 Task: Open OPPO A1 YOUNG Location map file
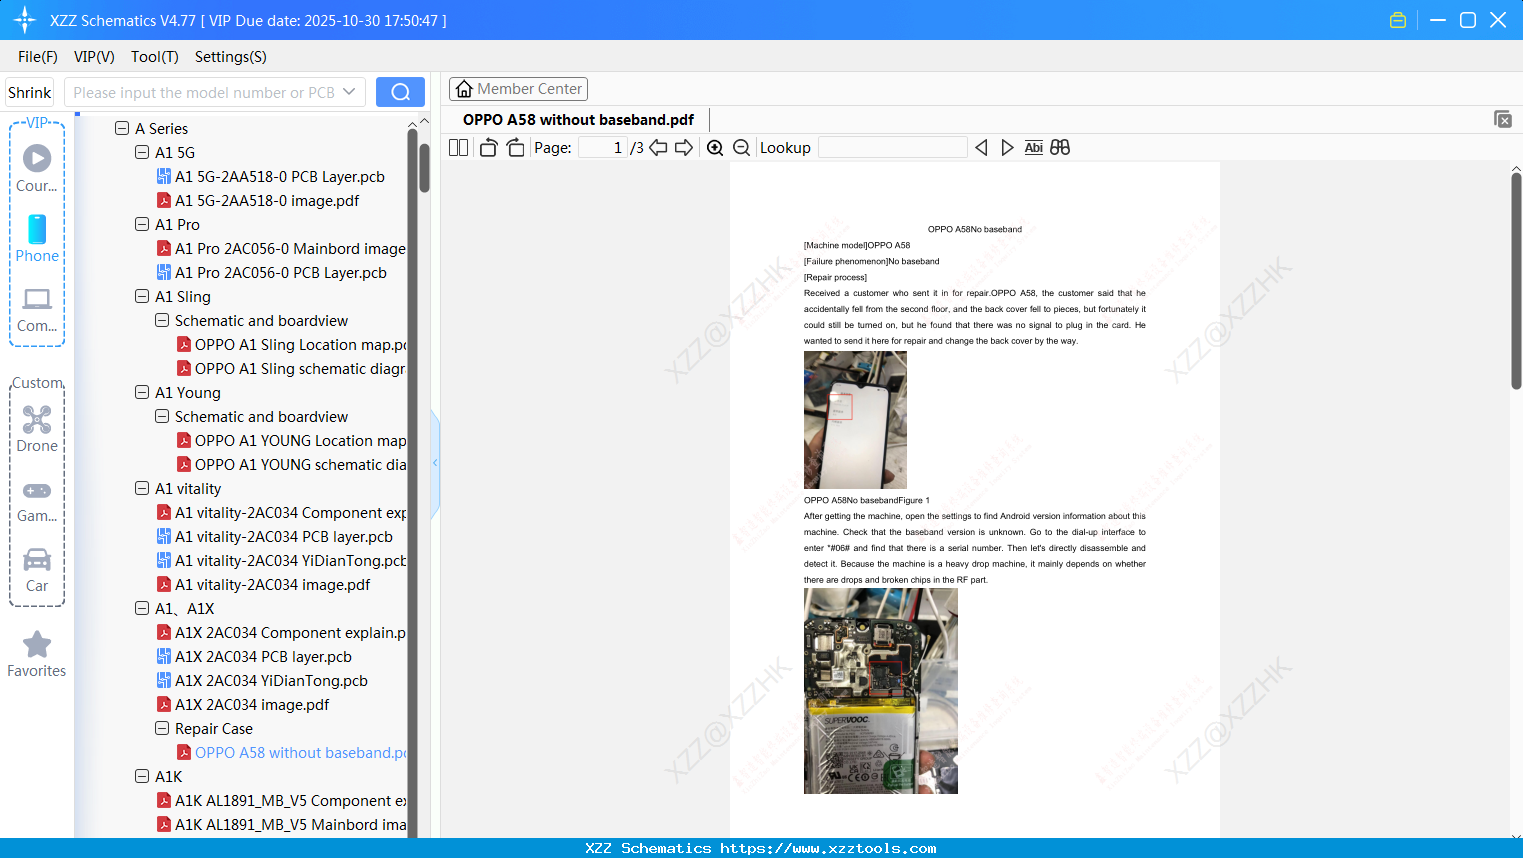click(291, 441)
